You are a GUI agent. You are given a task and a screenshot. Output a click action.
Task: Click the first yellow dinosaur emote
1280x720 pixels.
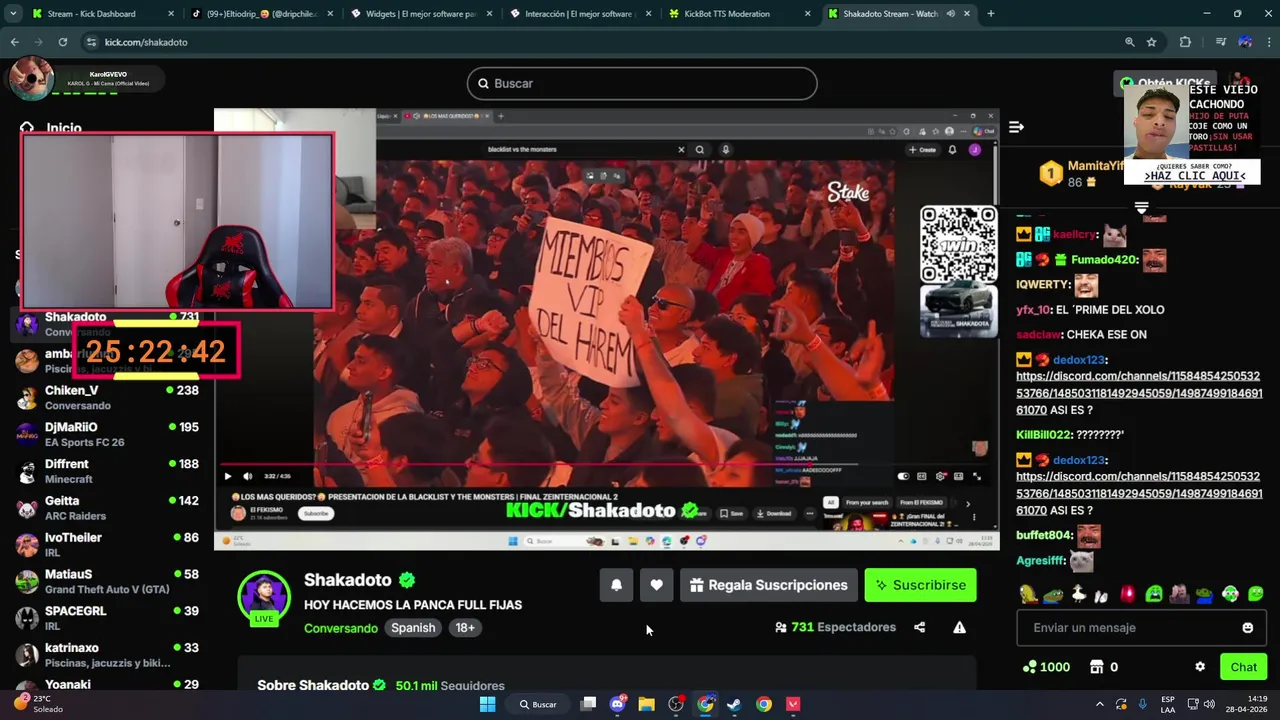pos(1028,594)
